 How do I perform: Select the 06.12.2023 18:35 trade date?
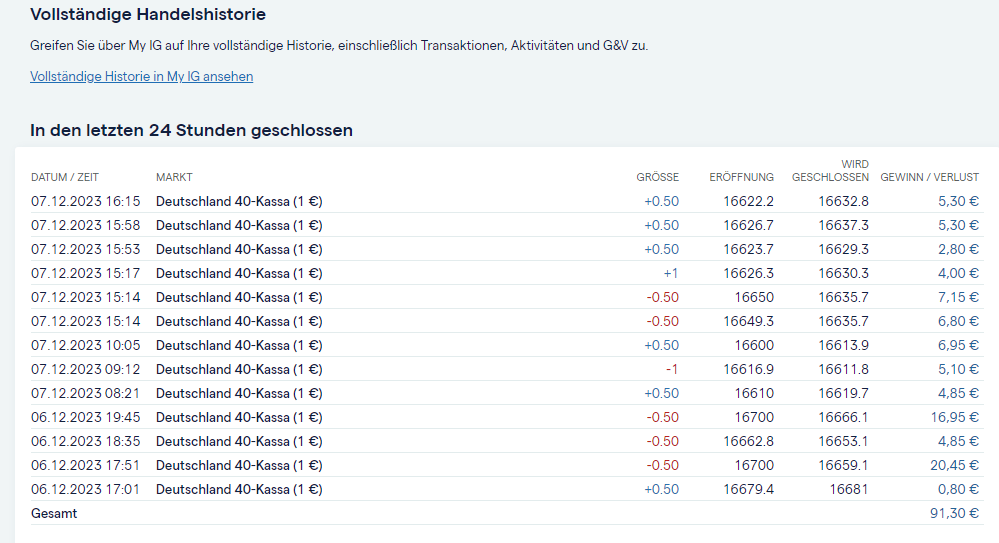(x=85, y=441)
